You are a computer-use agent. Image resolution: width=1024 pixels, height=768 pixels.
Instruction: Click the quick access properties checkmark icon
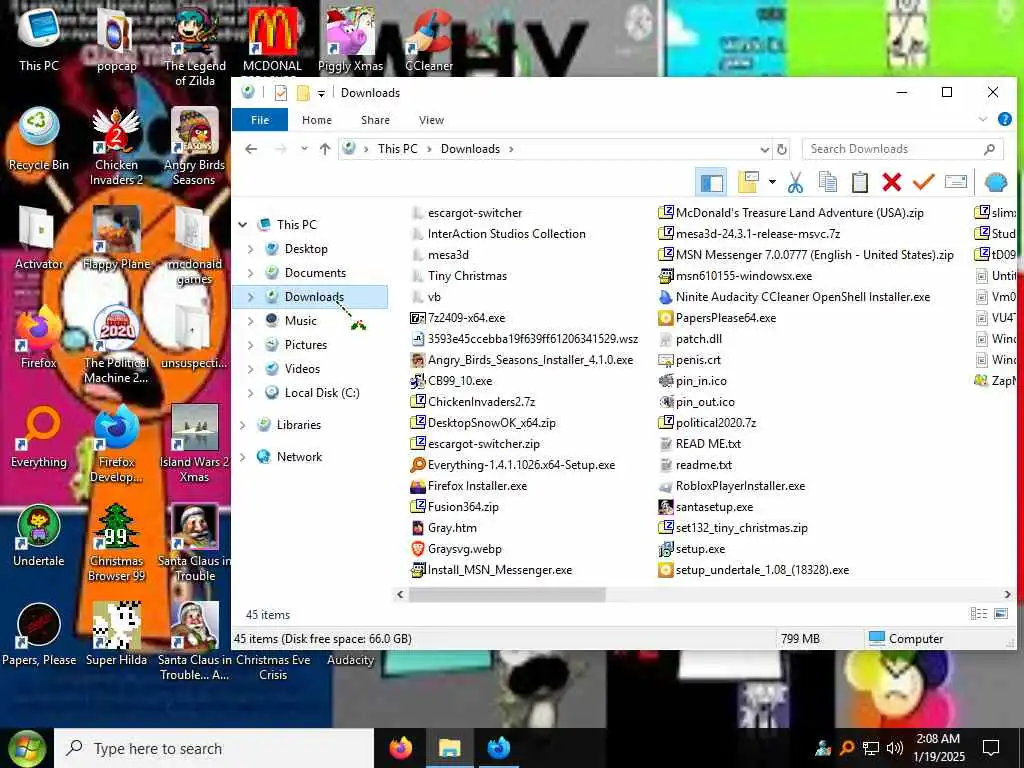(x=281, y=93)
